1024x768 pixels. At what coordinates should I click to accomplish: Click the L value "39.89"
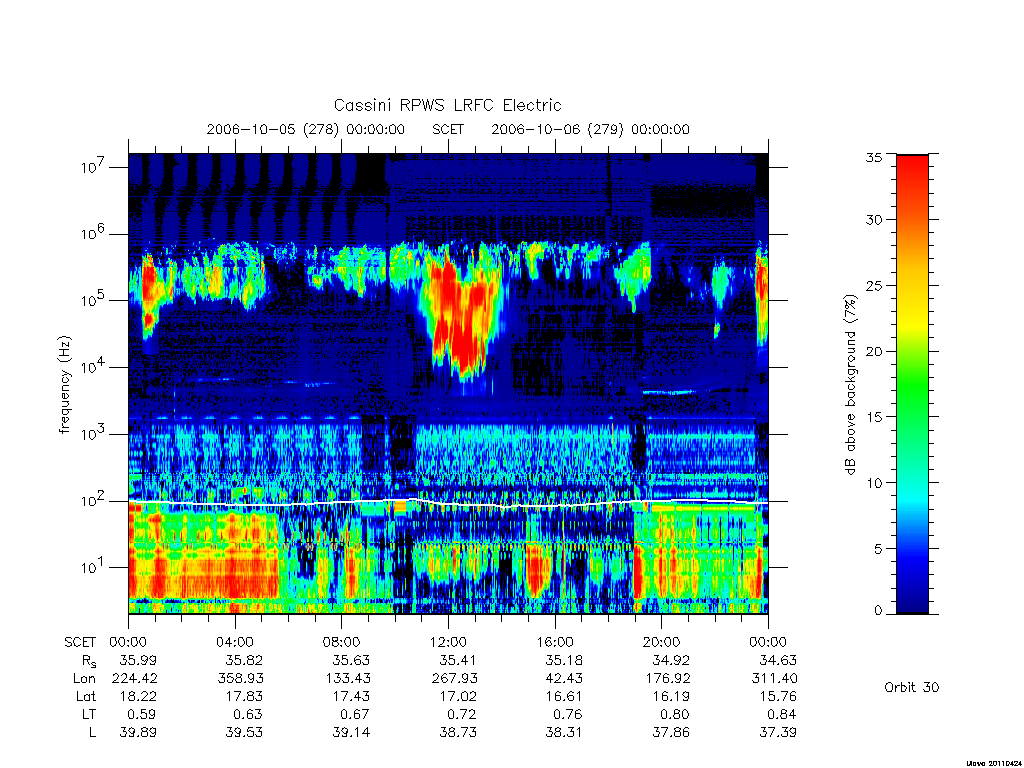point(138,732)
